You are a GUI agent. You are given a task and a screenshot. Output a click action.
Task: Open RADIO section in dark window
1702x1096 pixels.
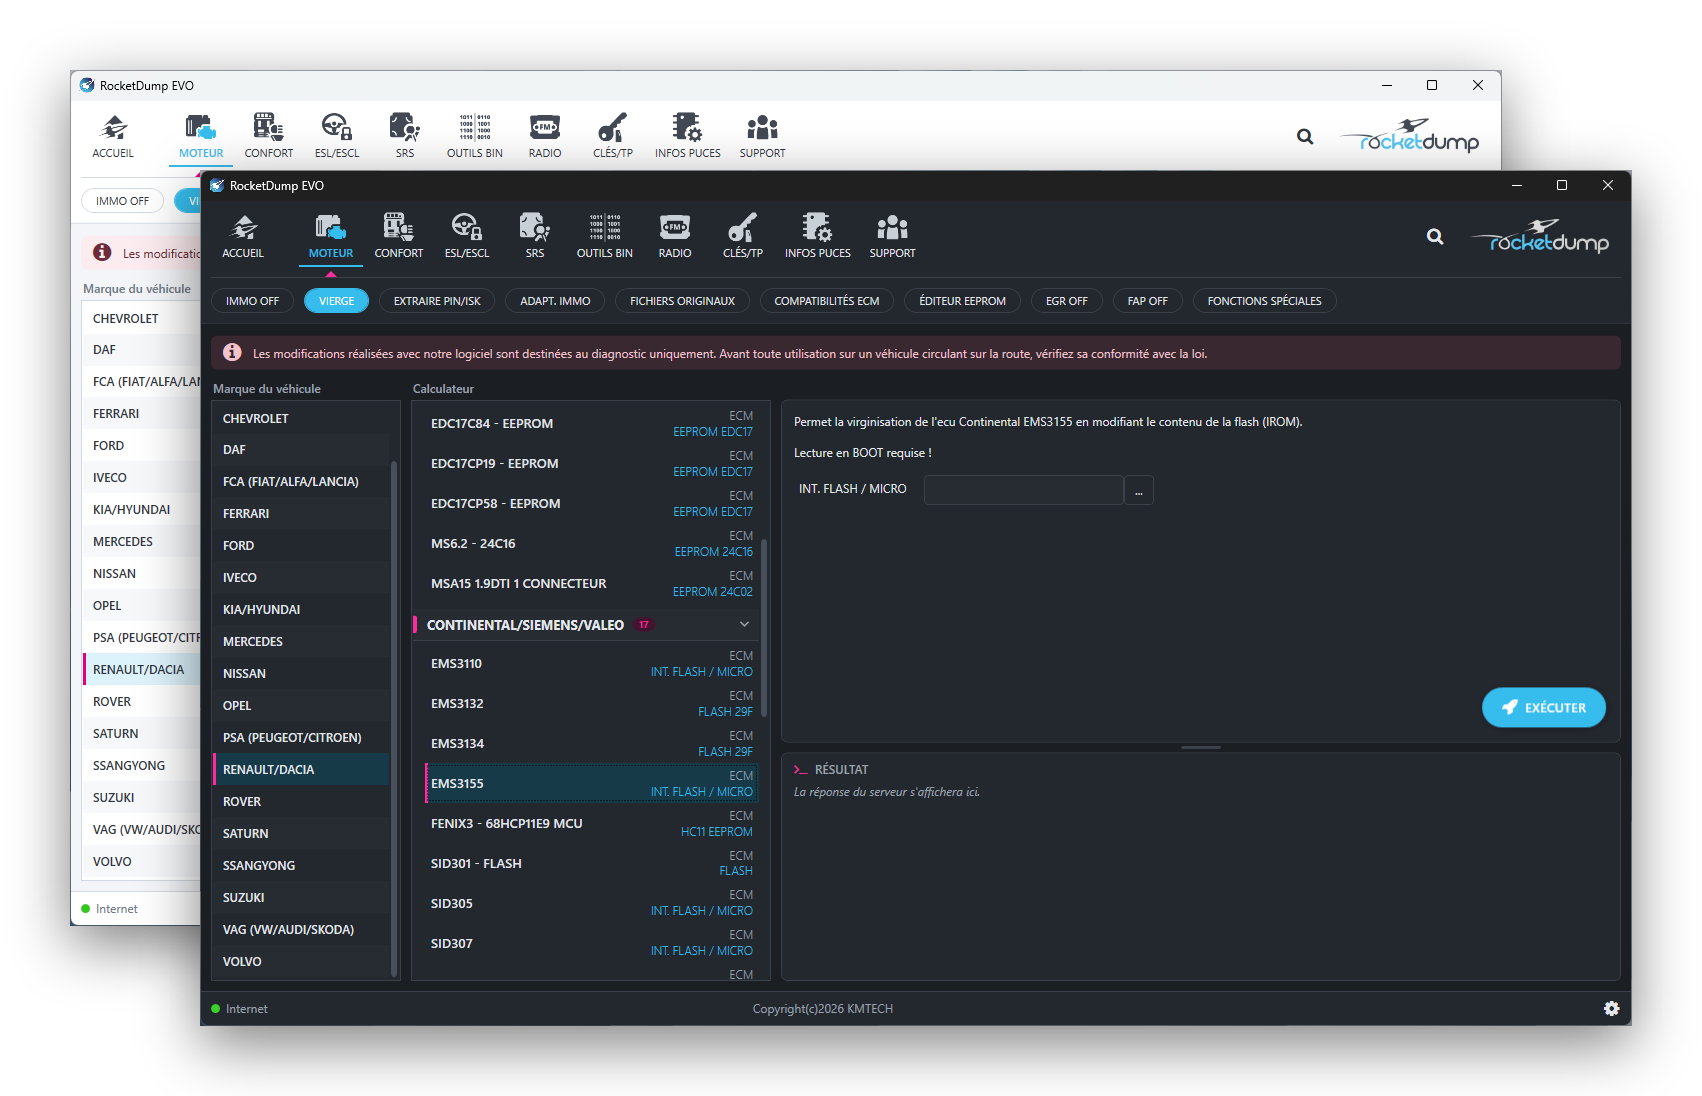(675, 236)
